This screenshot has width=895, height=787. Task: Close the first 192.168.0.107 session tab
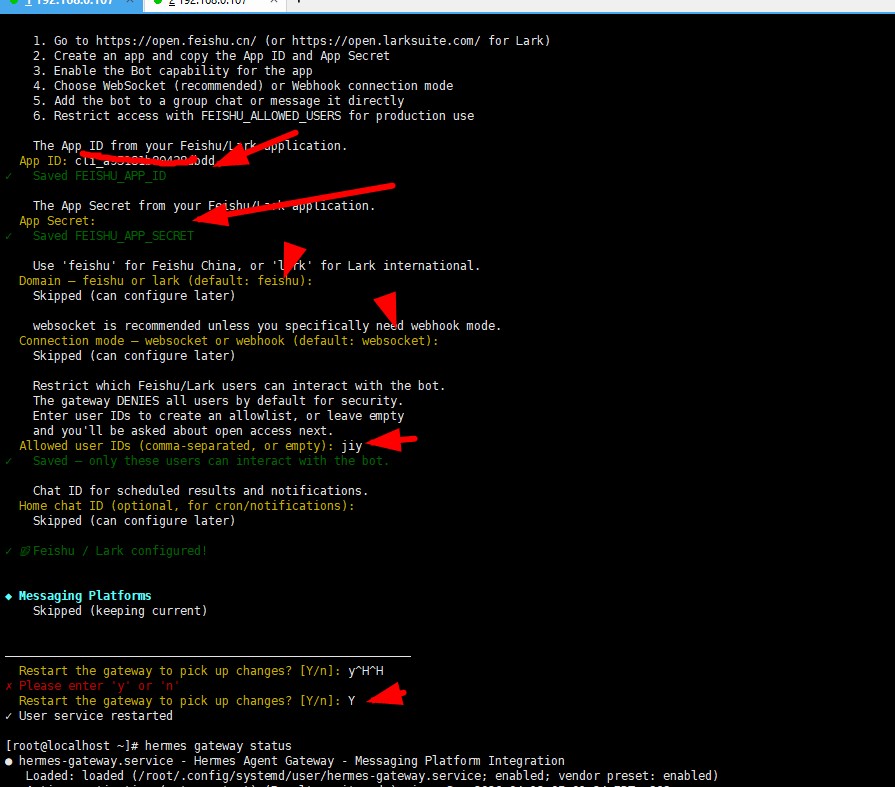(130, 2)
